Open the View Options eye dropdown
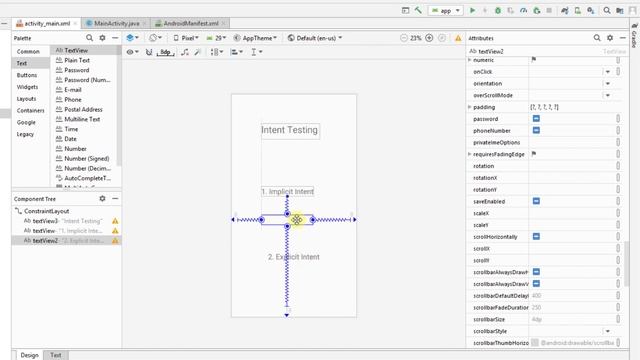The image size is (640, 360). point(132,52)
